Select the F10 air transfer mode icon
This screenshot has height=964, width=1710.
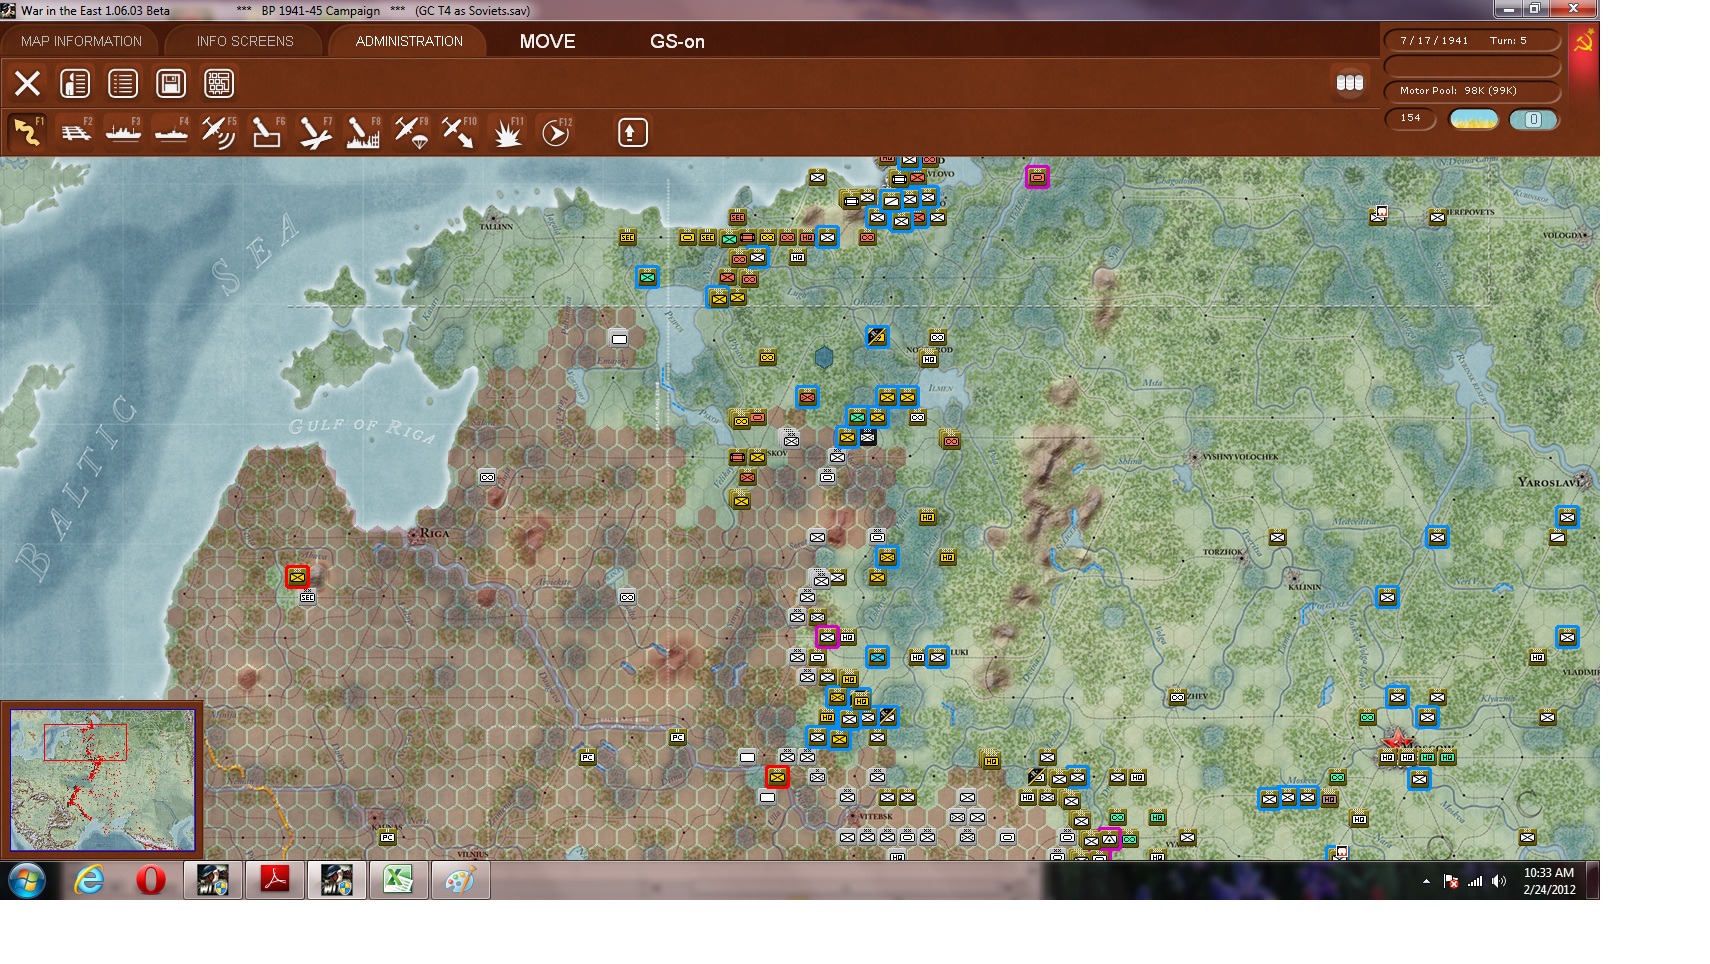coord(459,132)
